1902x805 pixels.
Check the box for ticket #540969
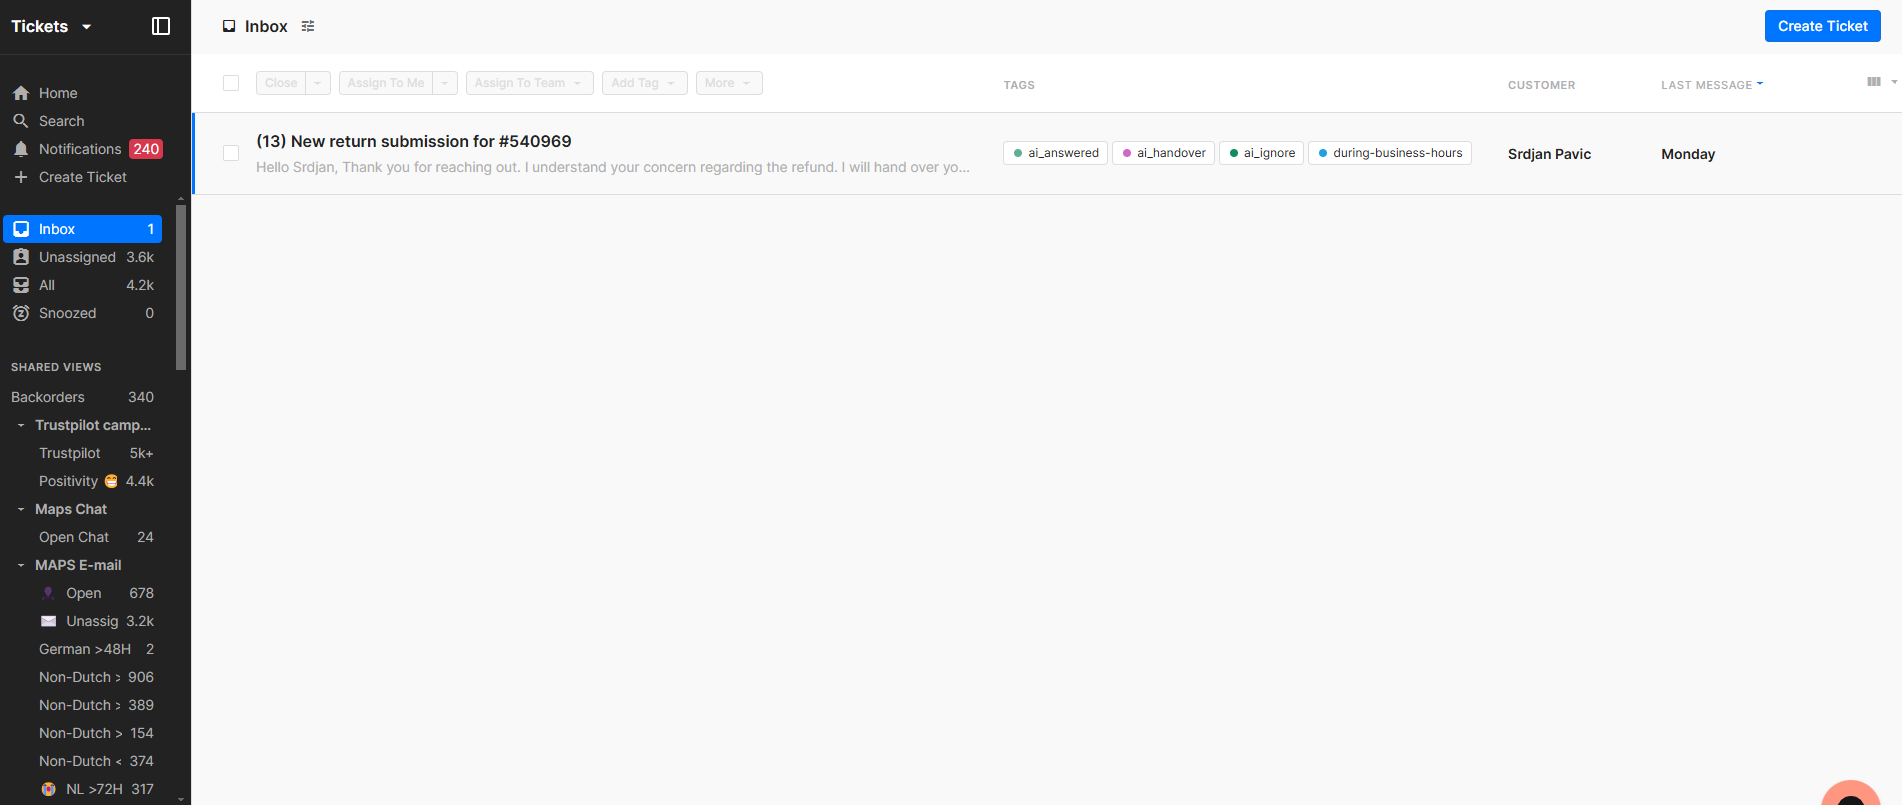231,153
